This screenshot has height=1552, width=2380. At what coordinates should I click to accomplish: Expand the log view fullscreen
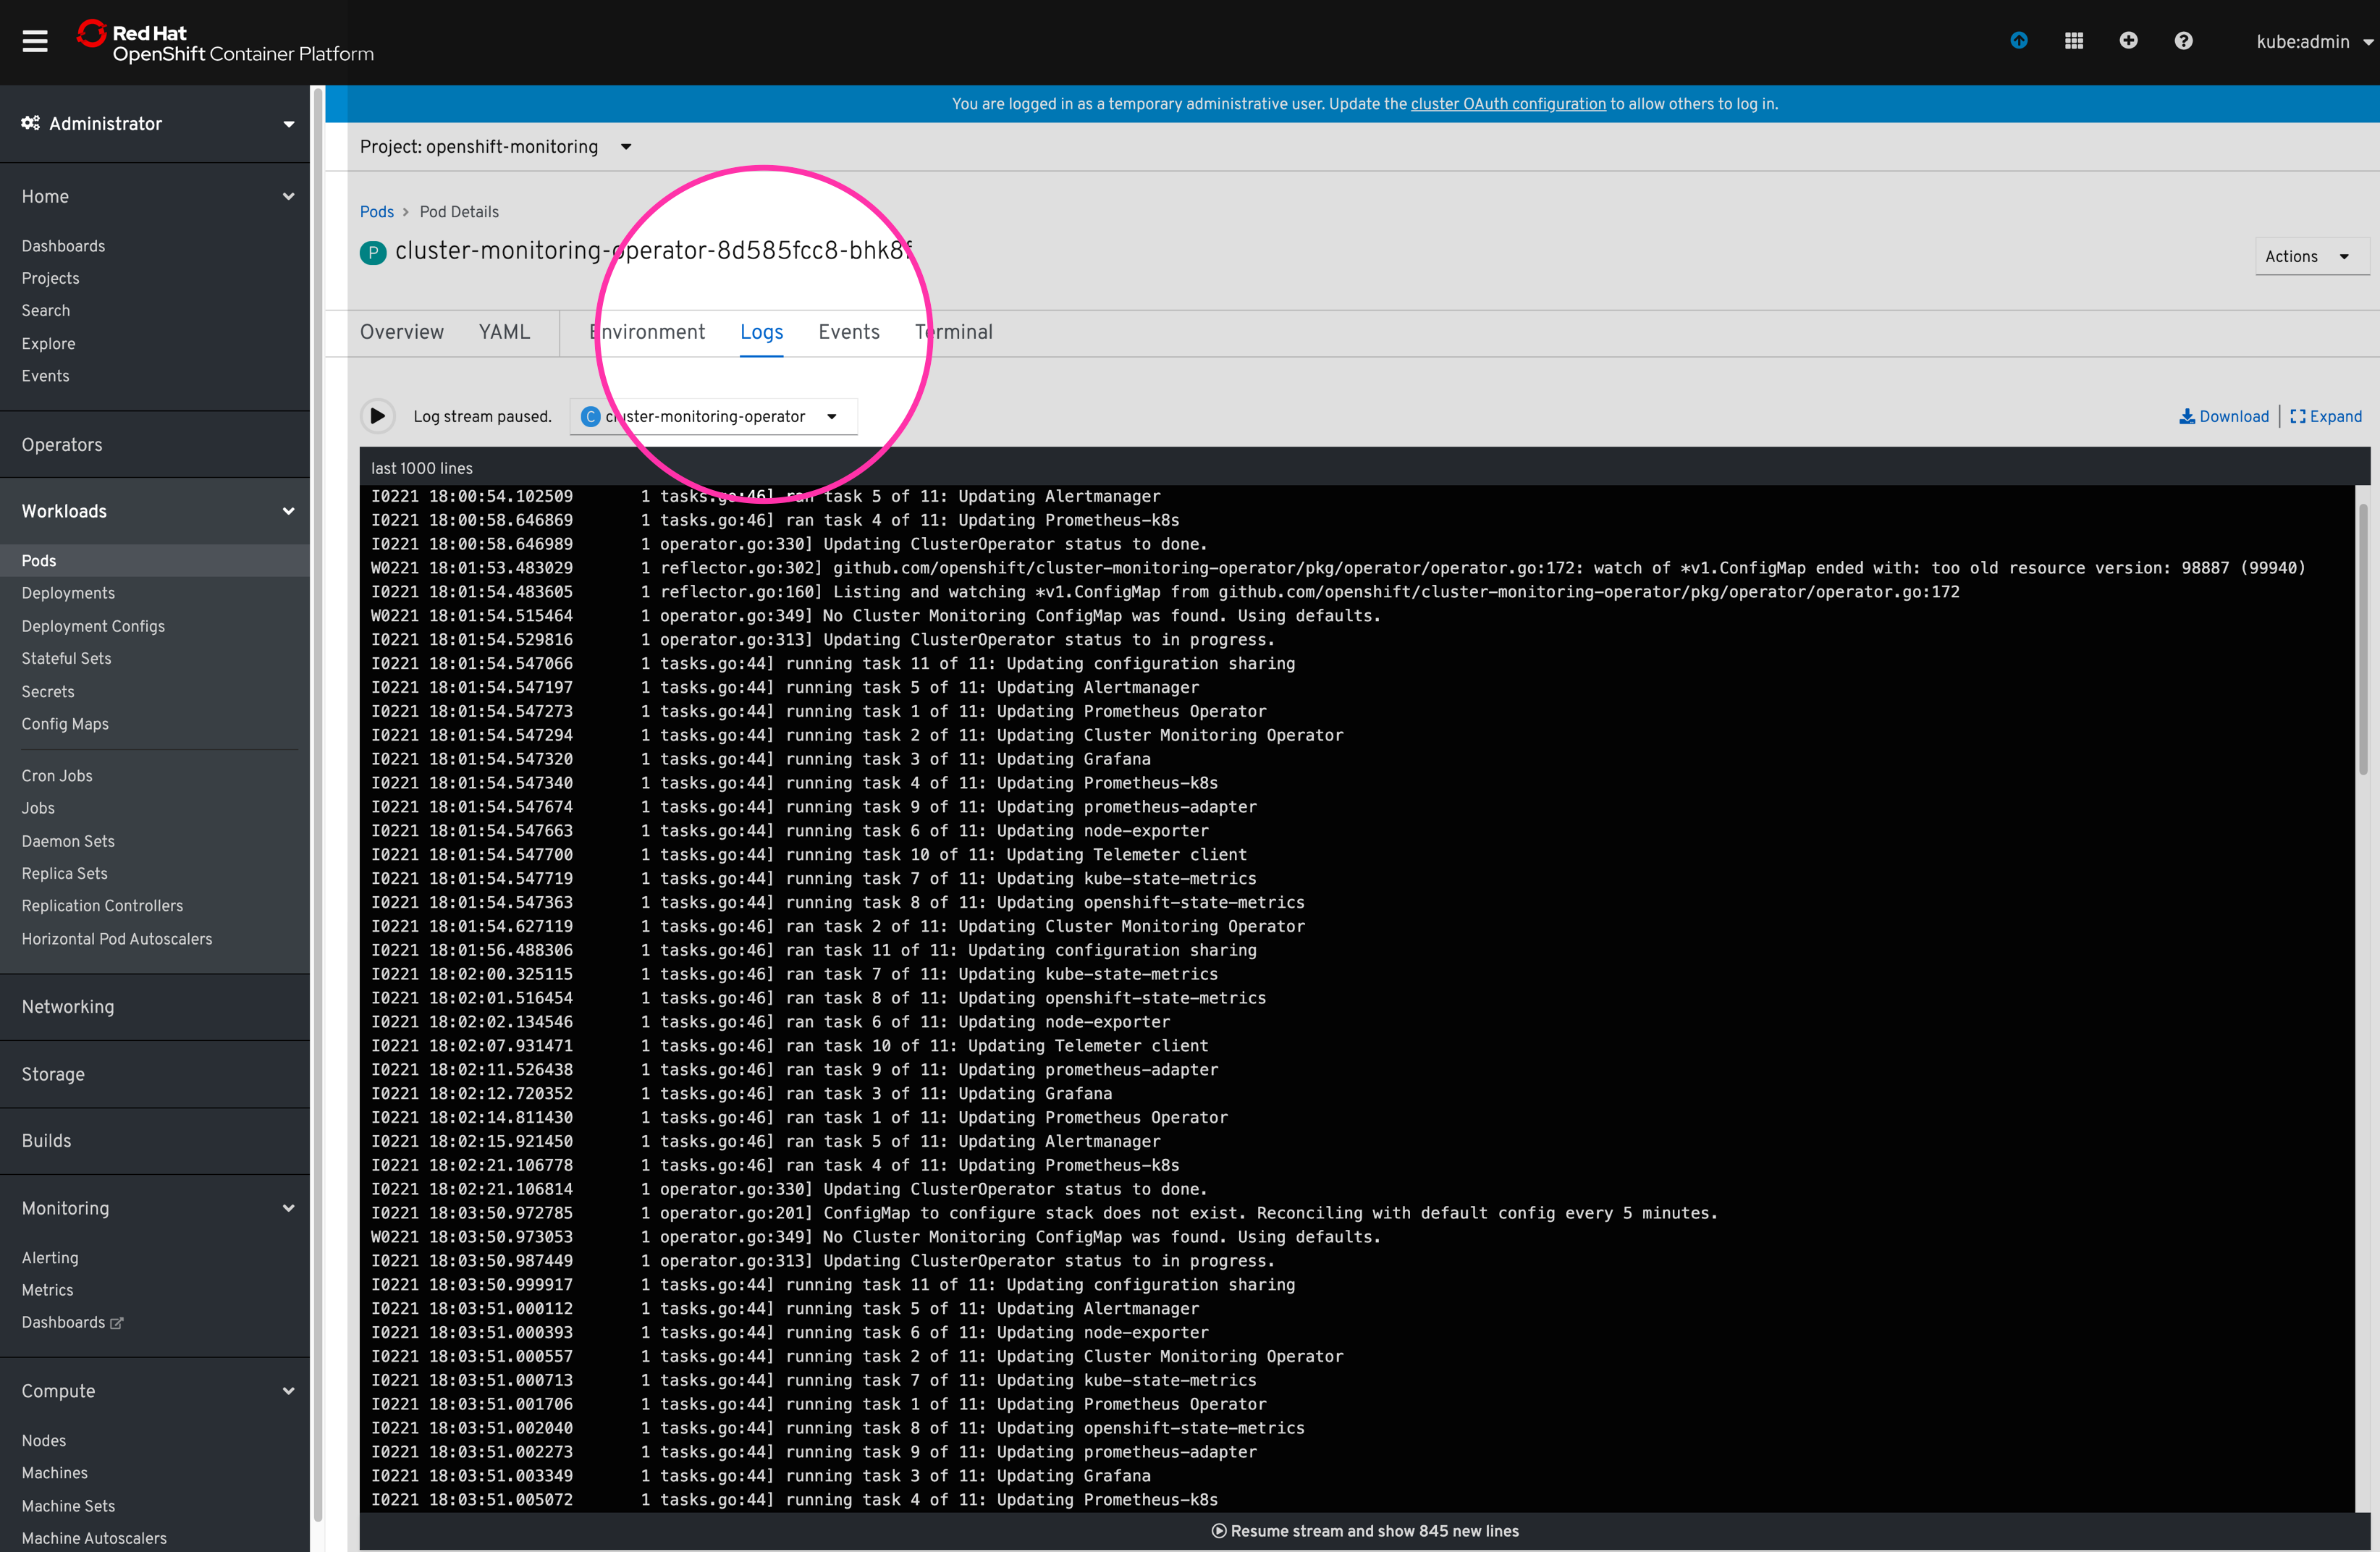pos(2327,416)
